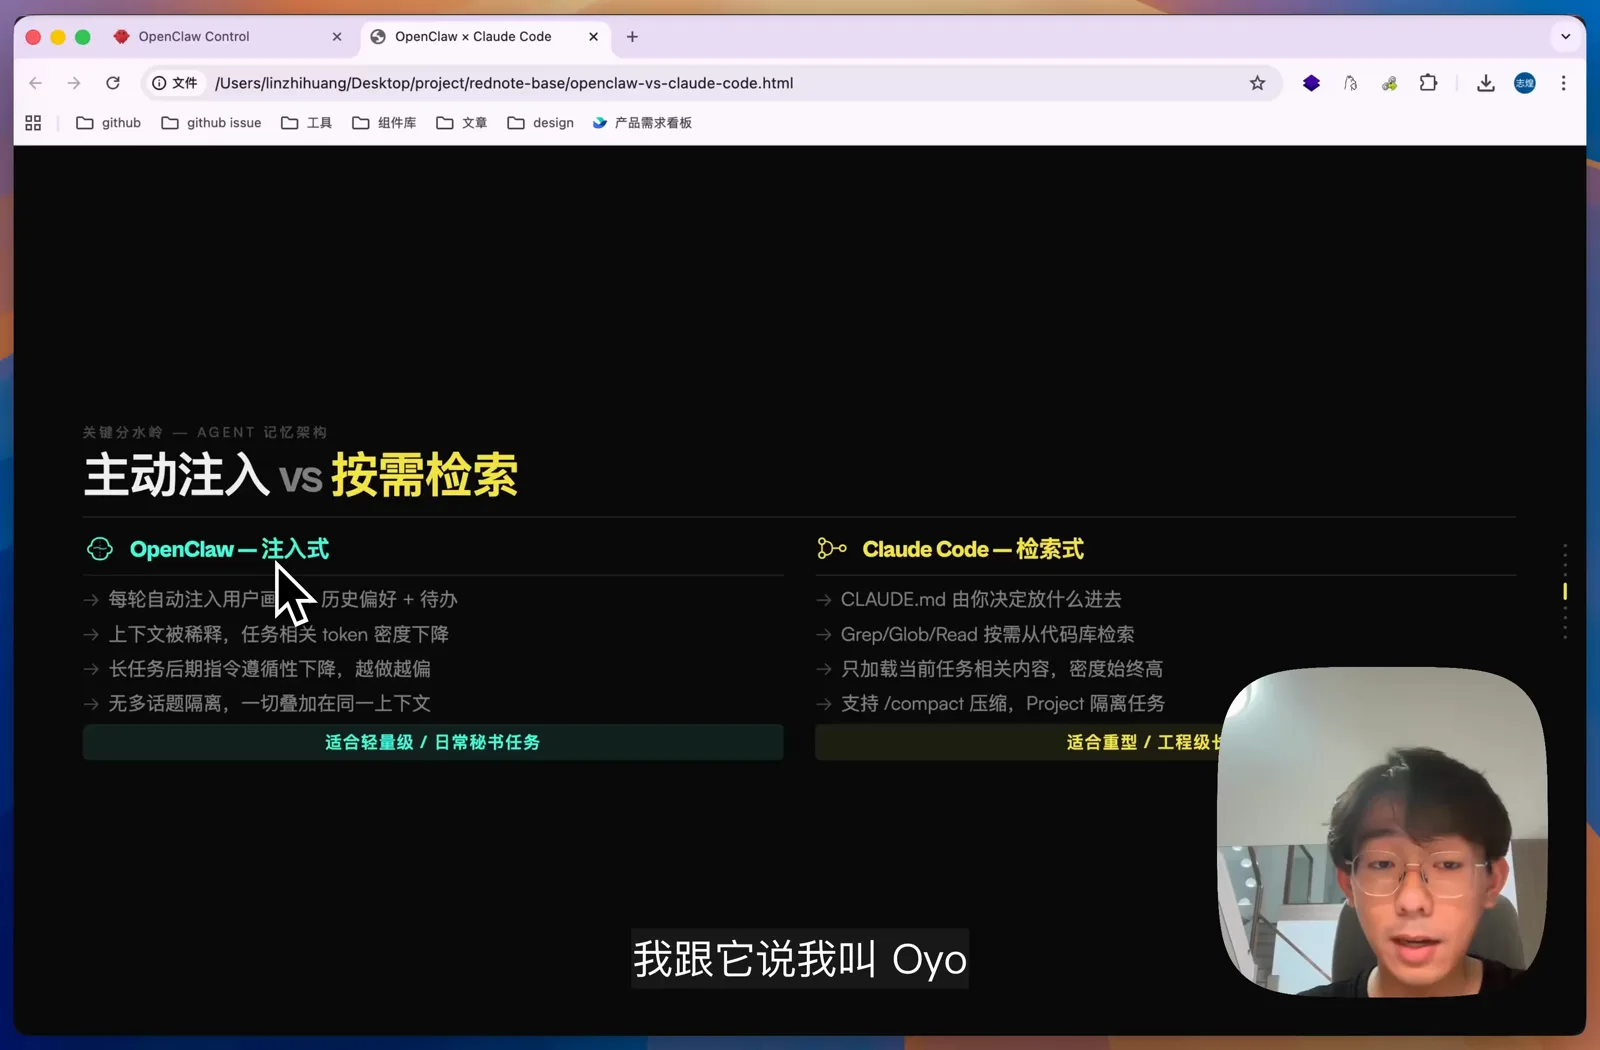Reload the current page
Image resolution: width=1600 pixels, height=1050 pixels.
[113, 83]
